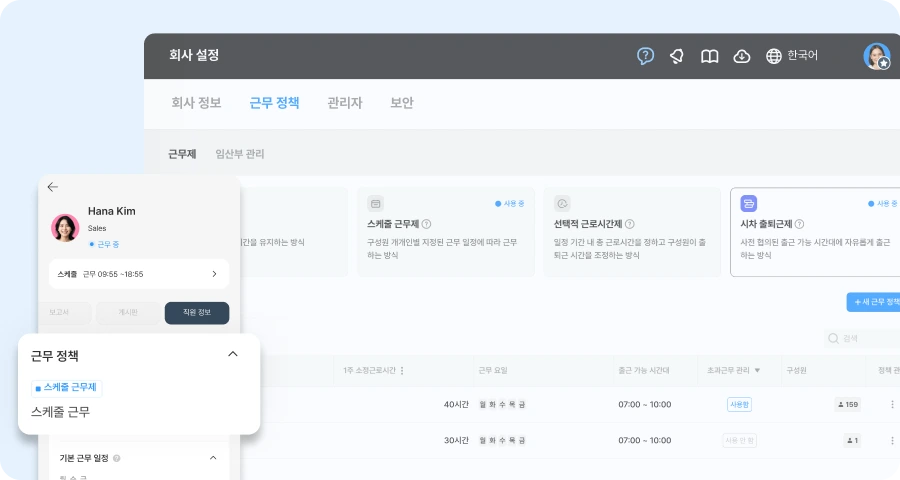Click 07:00 ~ 10:00 in the 40시간 row
The width and height of the screenshot is (900, 480).
(x=645, y=404)
